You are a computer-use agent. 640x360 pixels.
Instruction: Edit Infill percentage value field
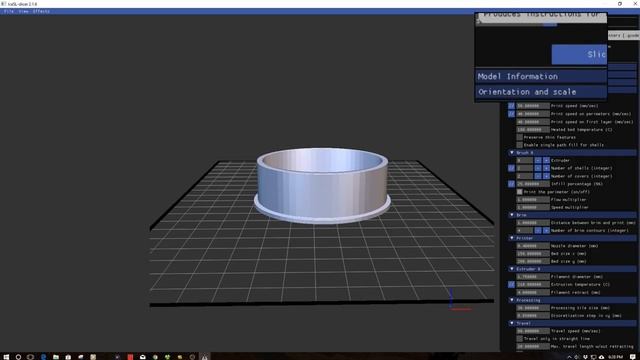click(533, 184)
